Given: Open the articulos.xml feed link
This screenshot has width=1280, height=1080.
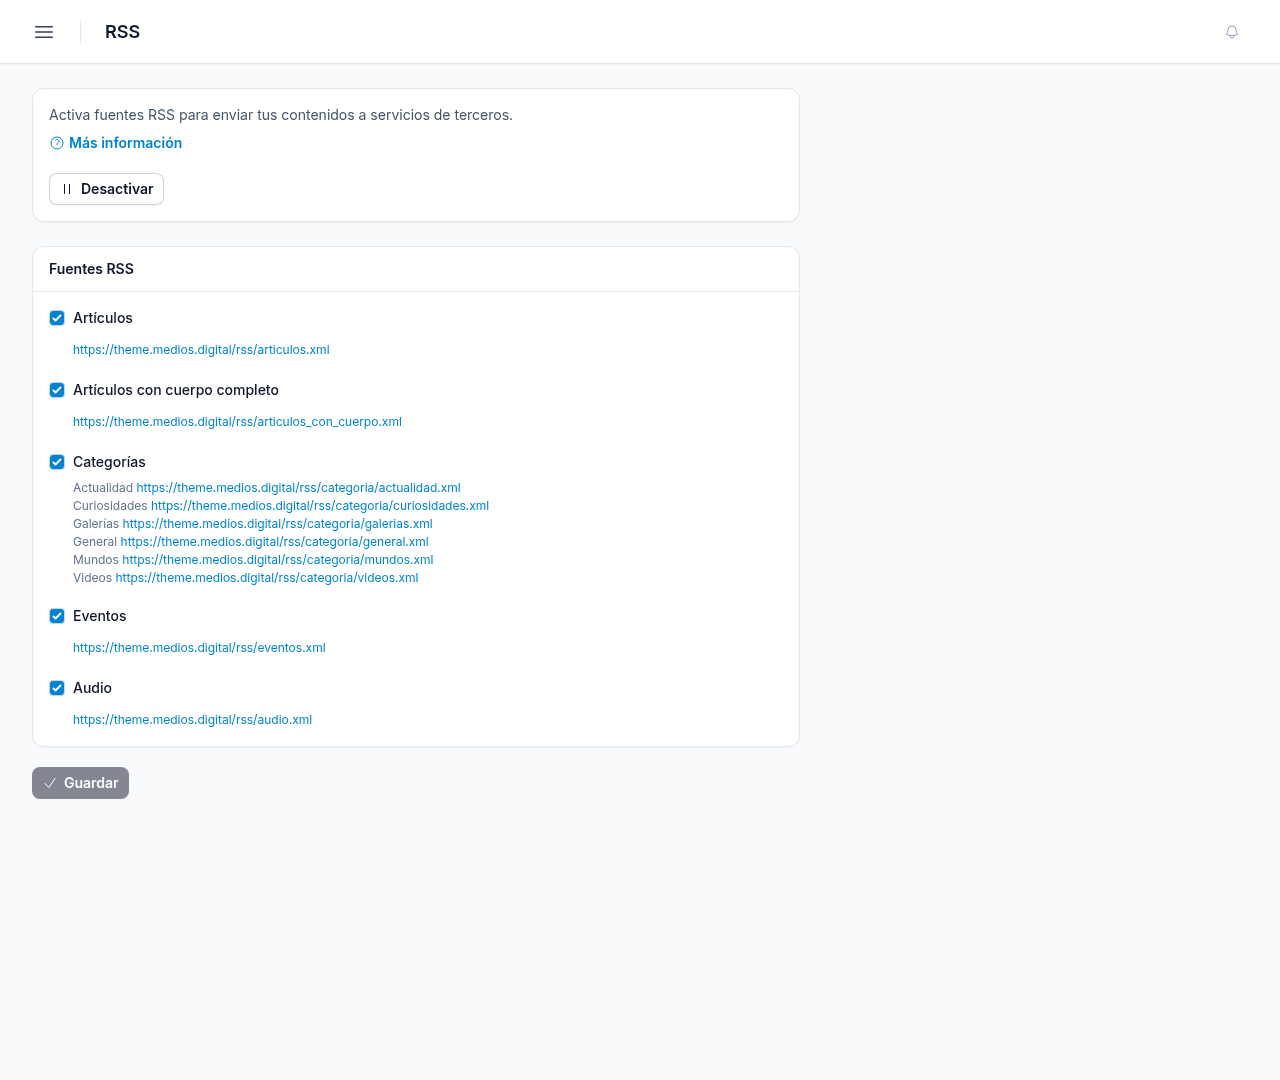Looking at the screenshot, I should pos(201,350).
